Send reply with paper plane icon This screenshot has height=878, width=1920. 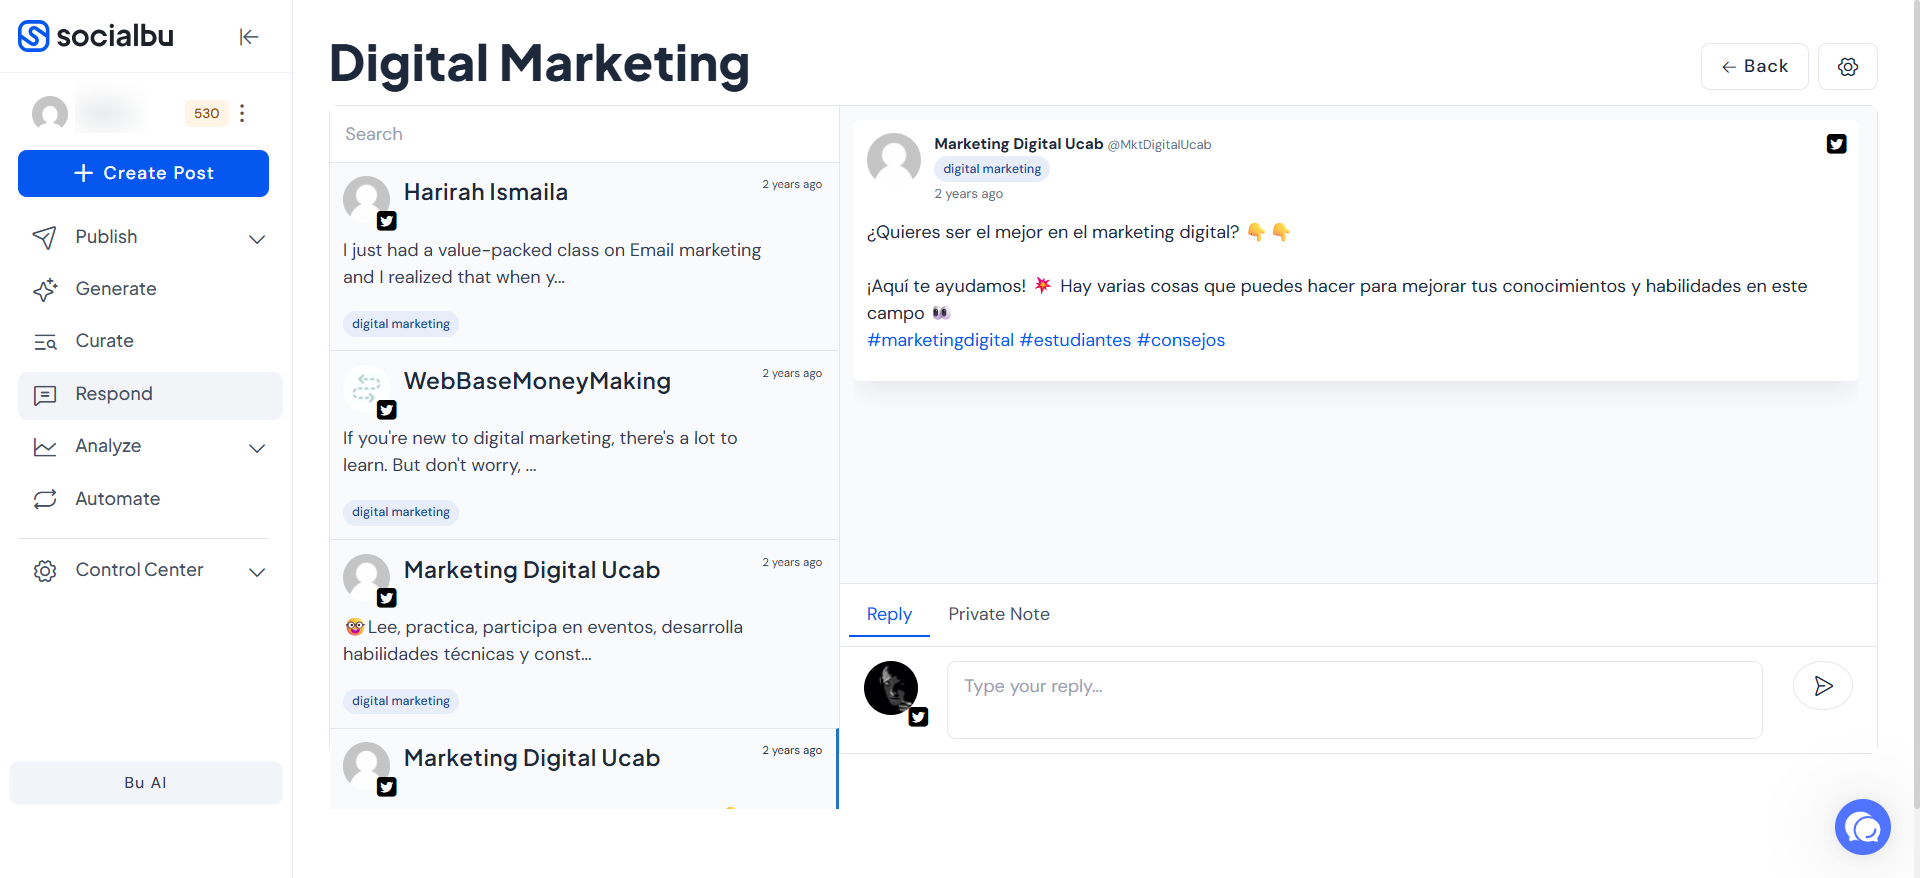(1822, 686)
